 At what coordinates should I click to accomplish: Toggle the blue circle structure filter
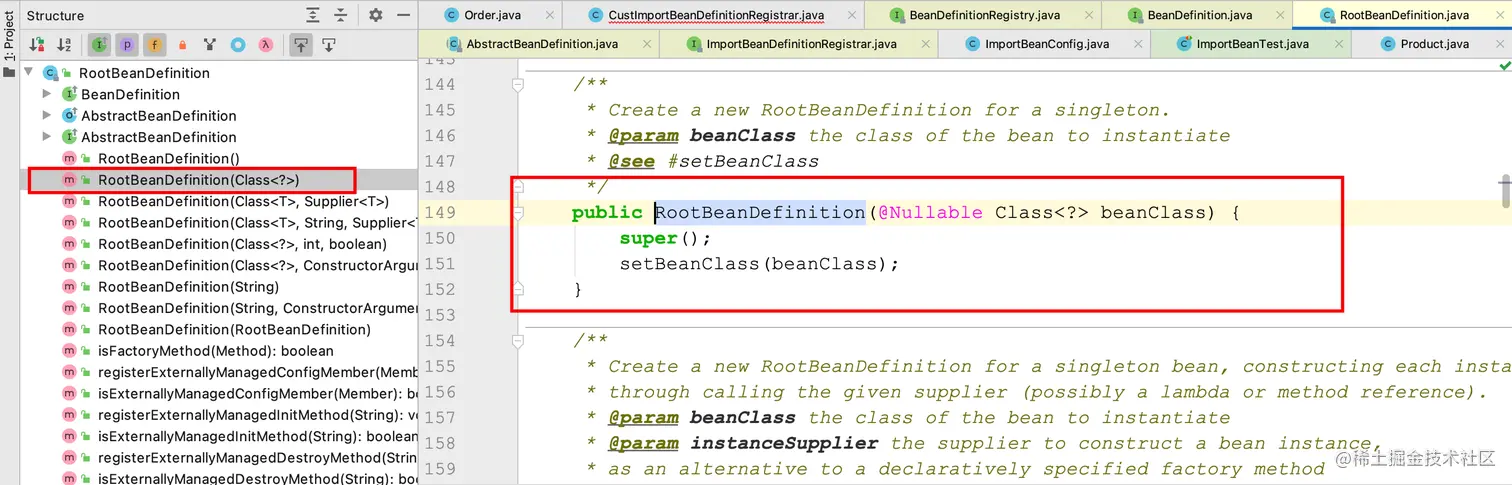click(x=238, y=45)
